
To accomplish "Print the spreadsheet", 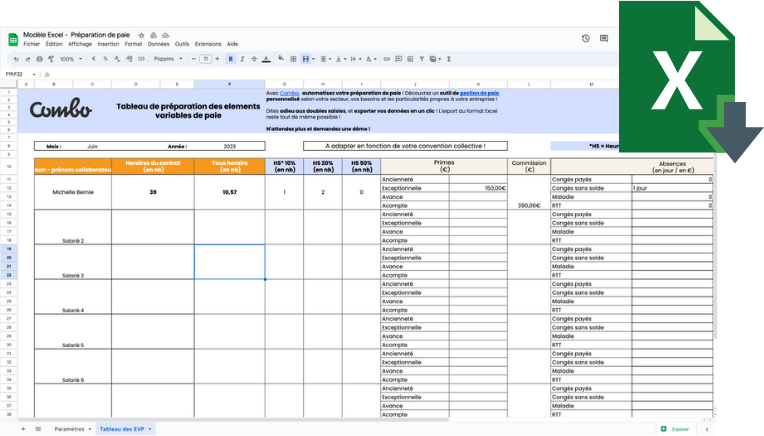I will 39,59.
